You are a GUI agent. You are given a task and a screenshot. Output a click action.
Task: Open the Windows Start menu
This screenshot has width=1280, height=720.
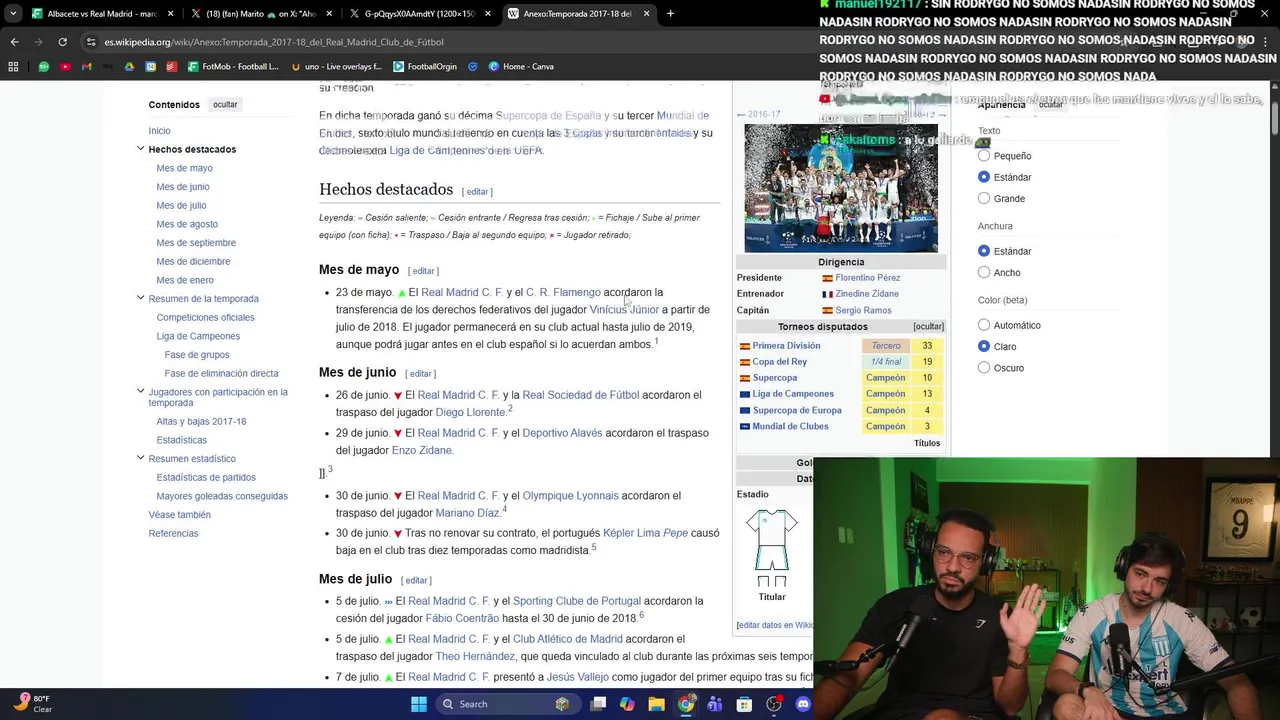click(x=419, y=704)
